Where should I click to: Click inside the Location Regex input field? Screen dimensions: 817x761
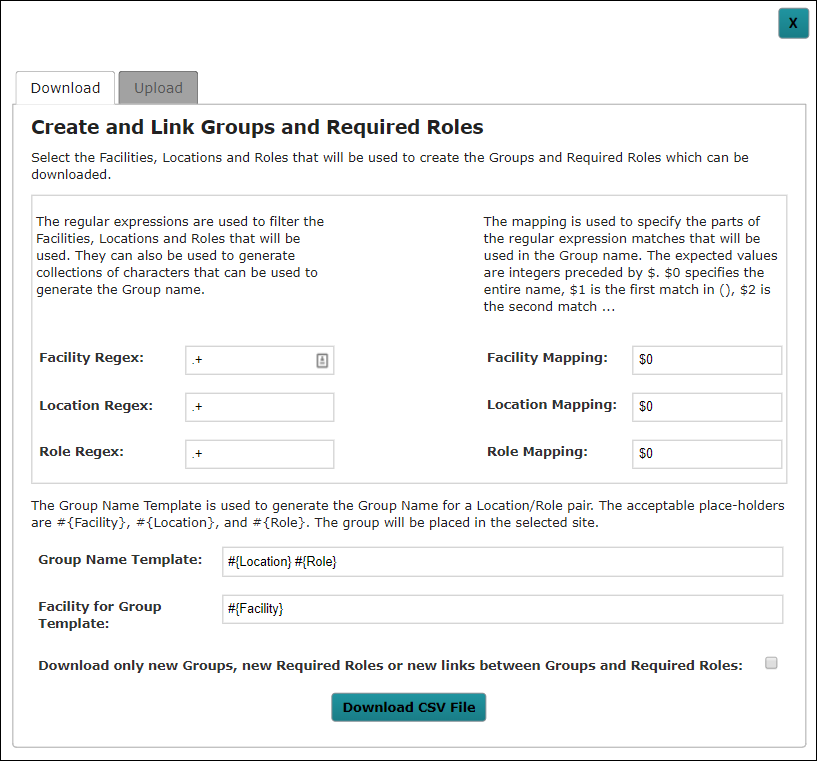click(x=259, y=407)
